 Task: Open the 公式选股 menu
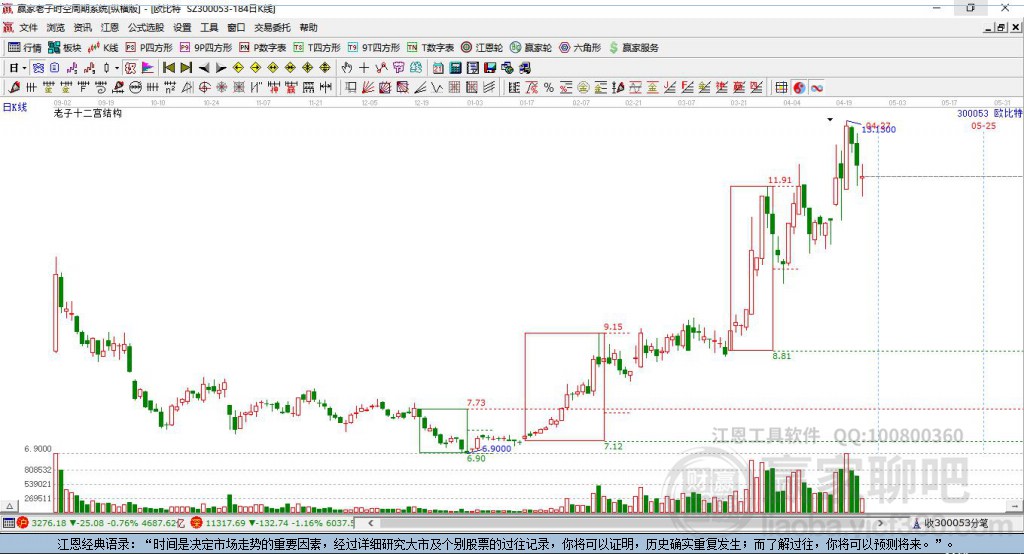(x=146, y=27)
